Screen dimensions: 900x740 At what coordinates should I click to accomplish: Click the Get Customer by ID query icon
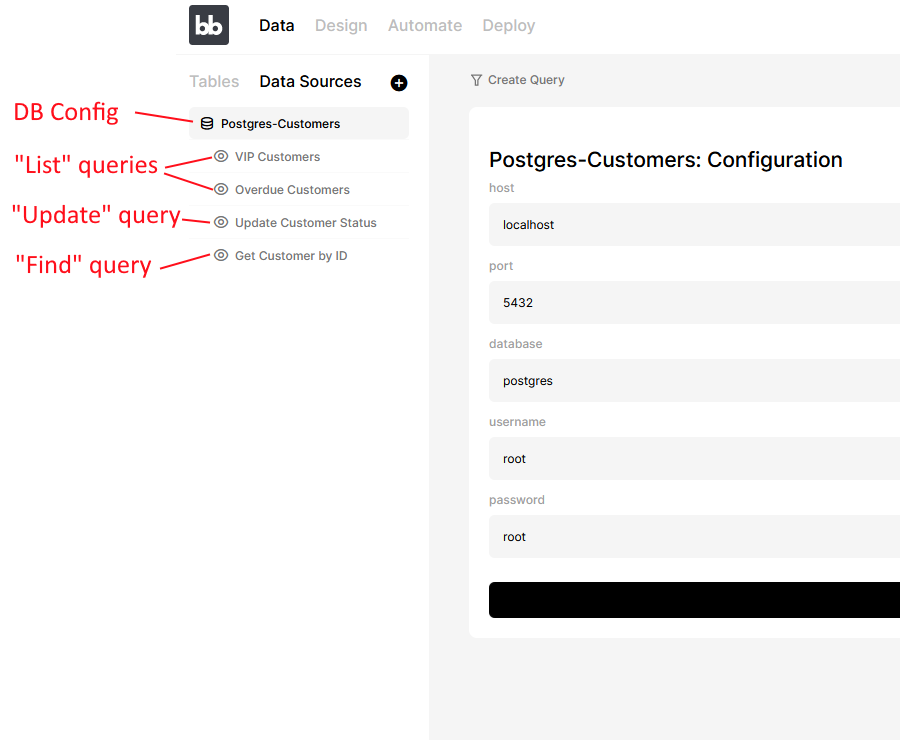tap(220, 255)
